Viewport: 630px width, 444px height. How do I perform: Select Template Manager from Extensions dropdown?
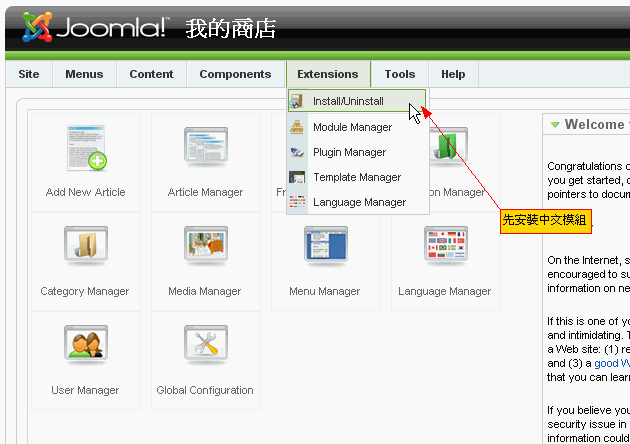tap(357, 177)
